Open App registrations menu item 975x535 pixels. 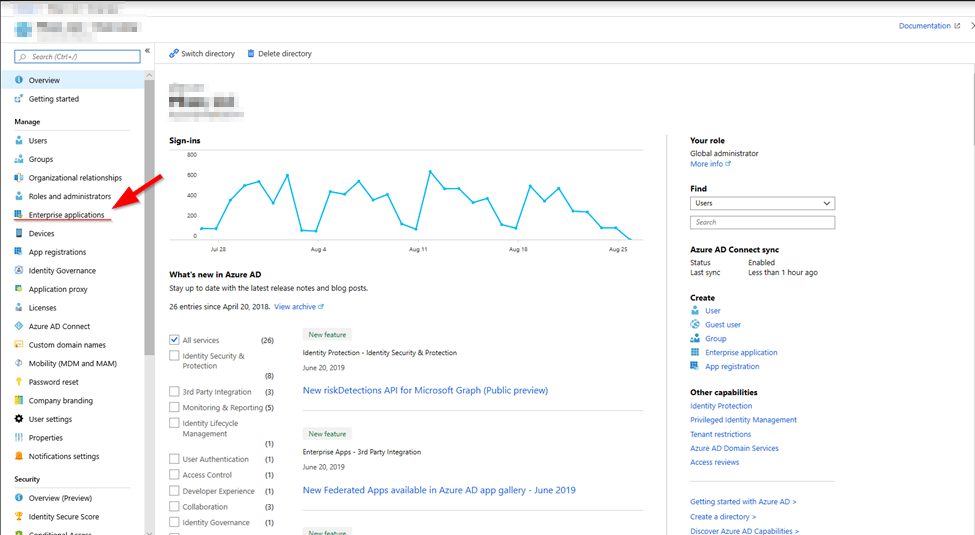click(57, 252)
